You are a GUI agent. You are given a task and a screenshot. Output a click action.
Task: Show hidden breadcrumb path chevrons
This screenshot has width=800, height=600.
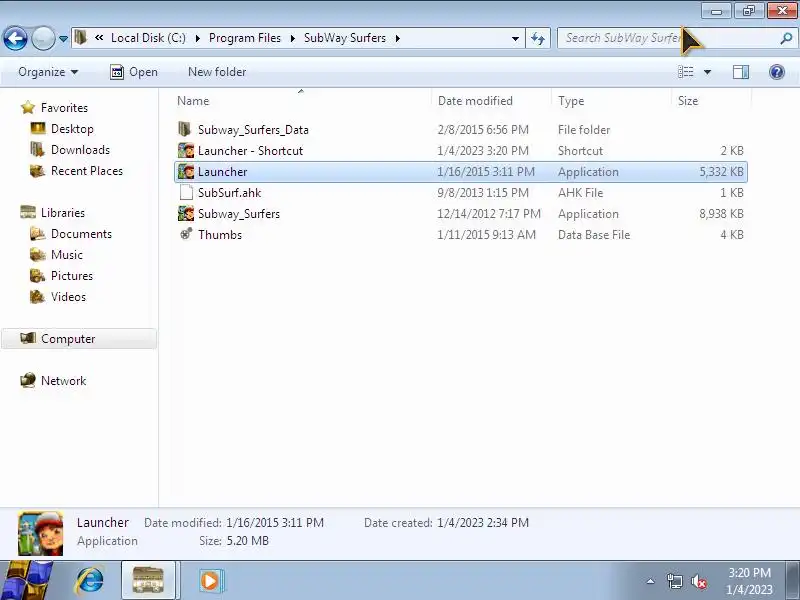(99, 38)
